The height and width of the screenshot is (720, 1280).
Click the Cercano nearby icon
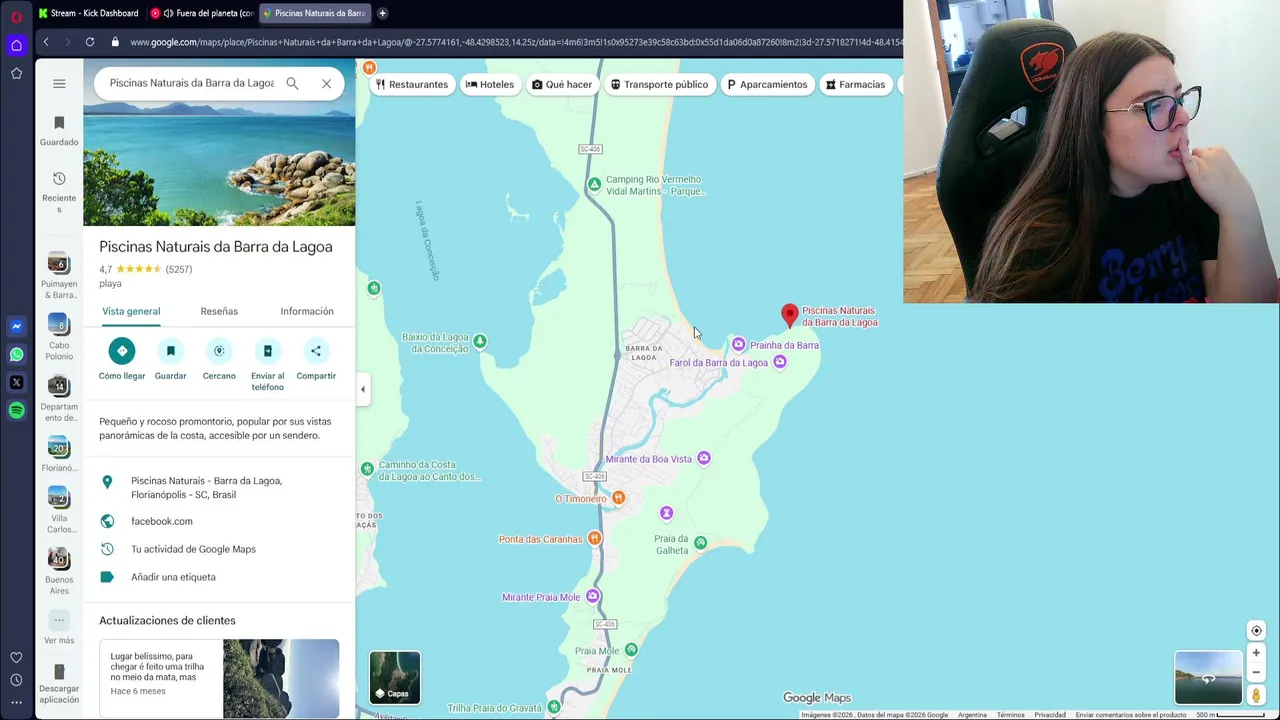click(219, 351)
